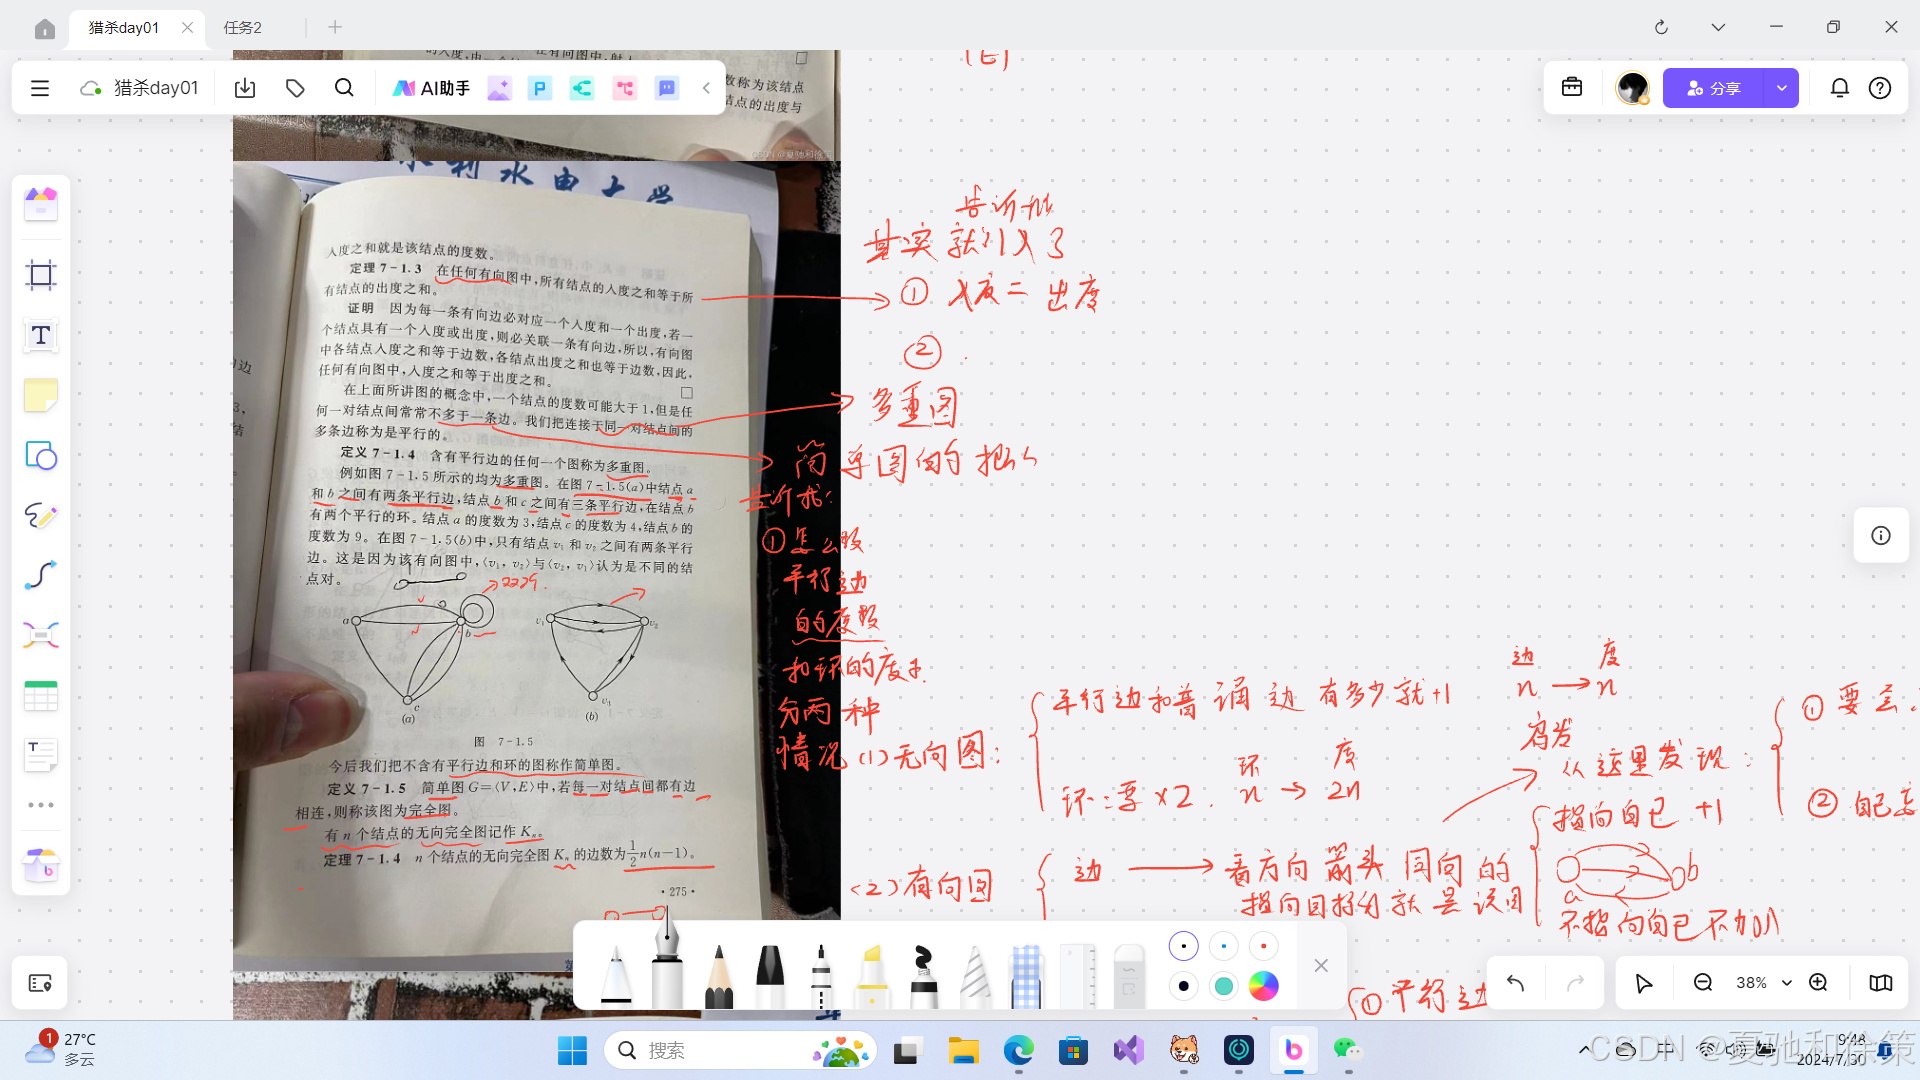Choose the small blue dot pen preset

[1224, 946]
